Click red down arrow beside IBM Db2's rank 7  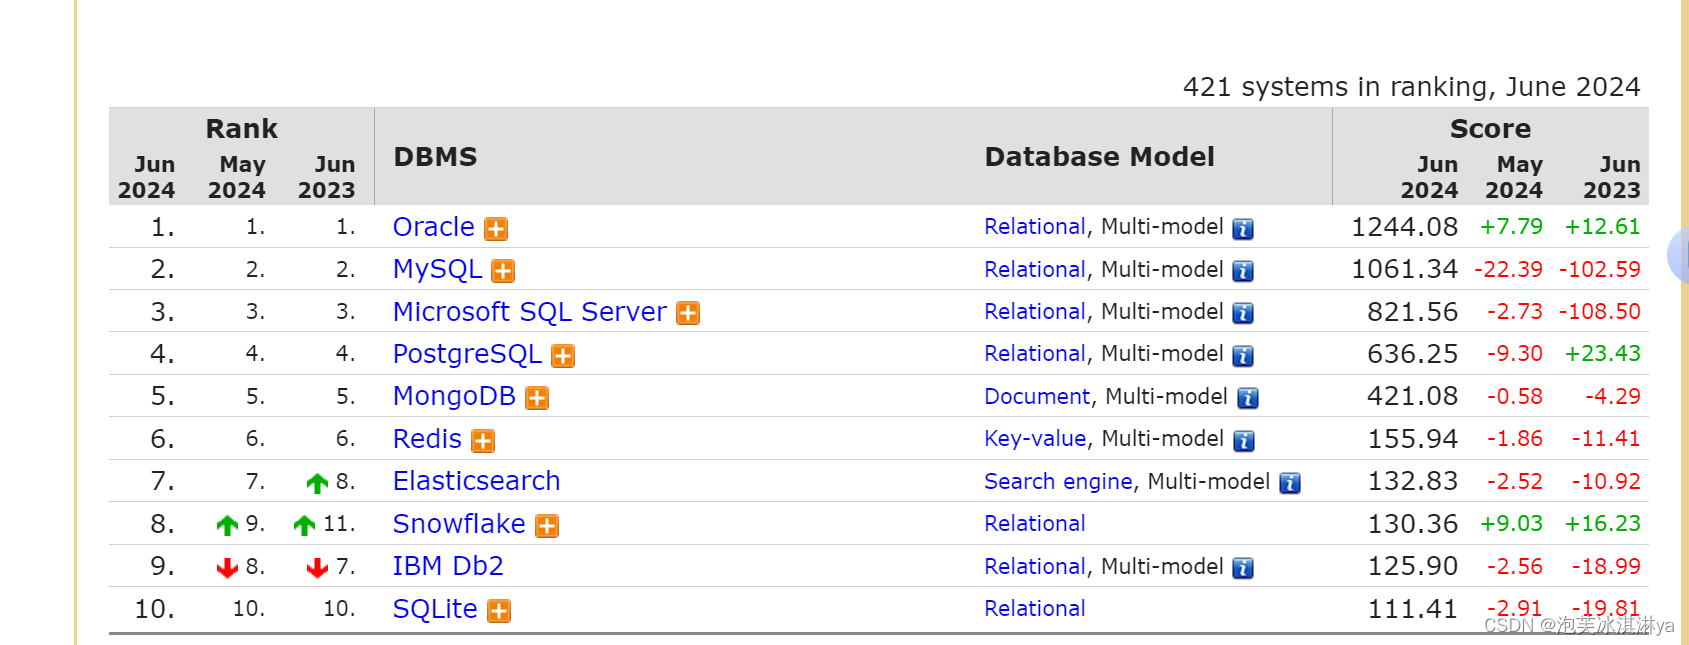[x=317, y=568]
